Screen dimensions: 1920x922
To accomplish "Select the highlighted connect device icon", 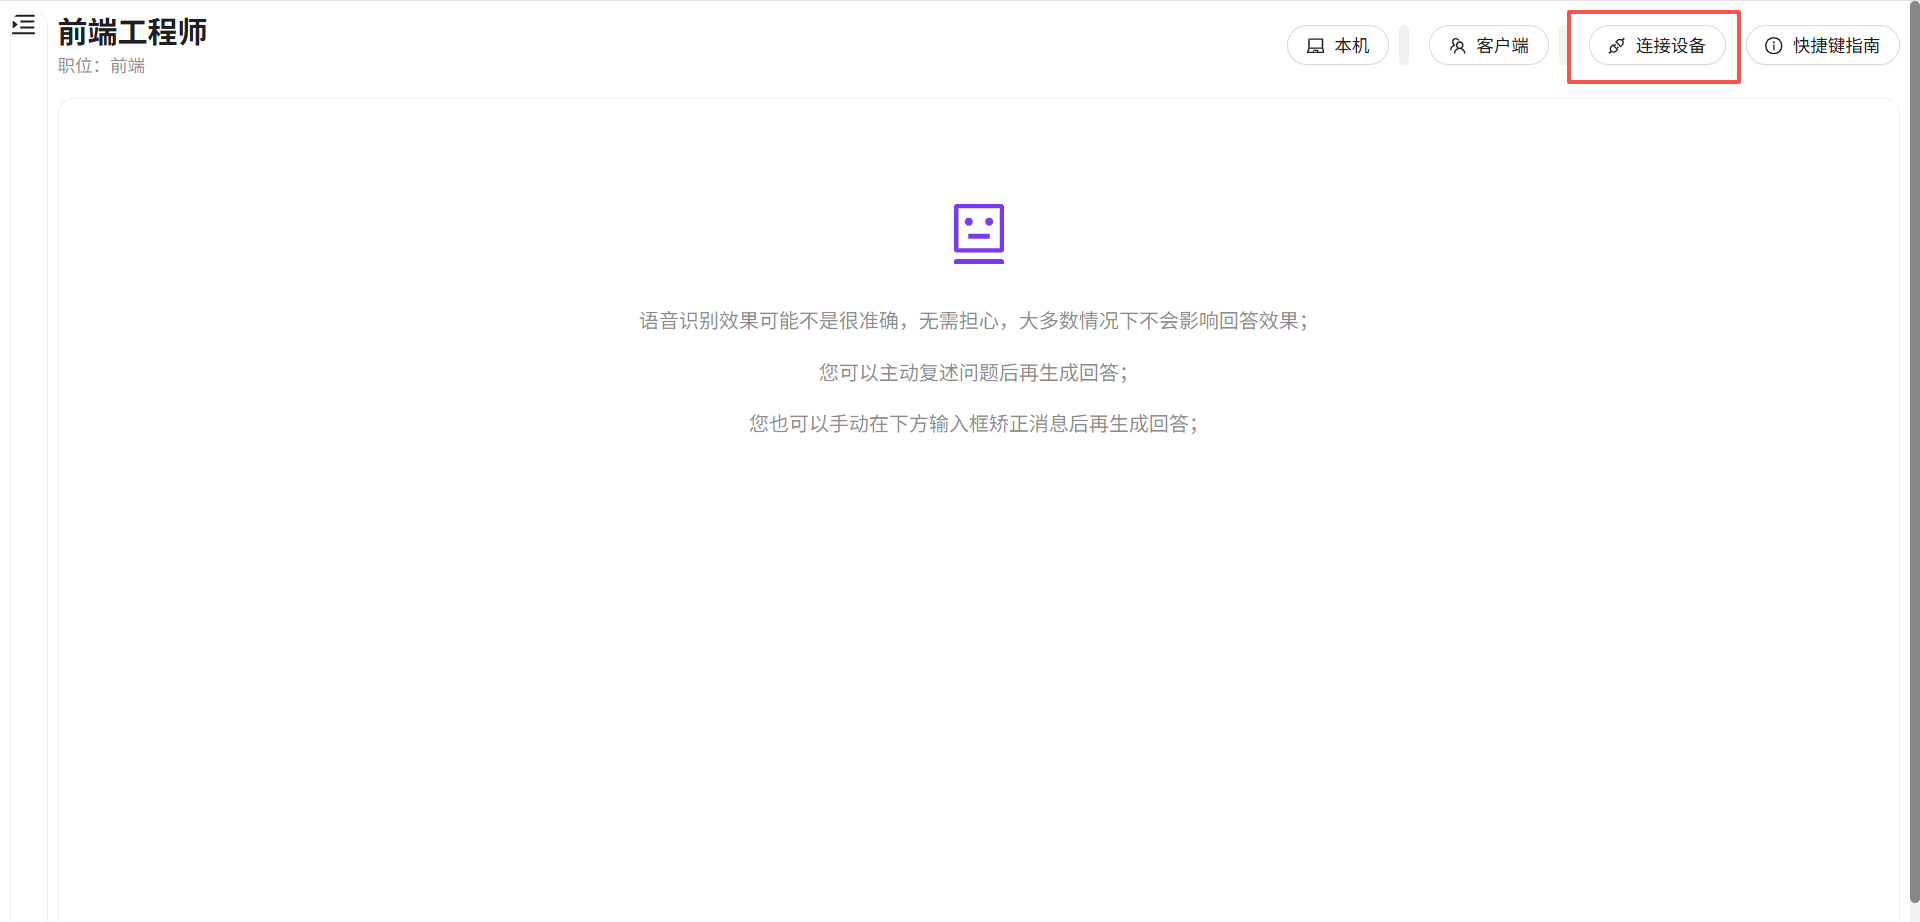I will [x=1616, y=45].
